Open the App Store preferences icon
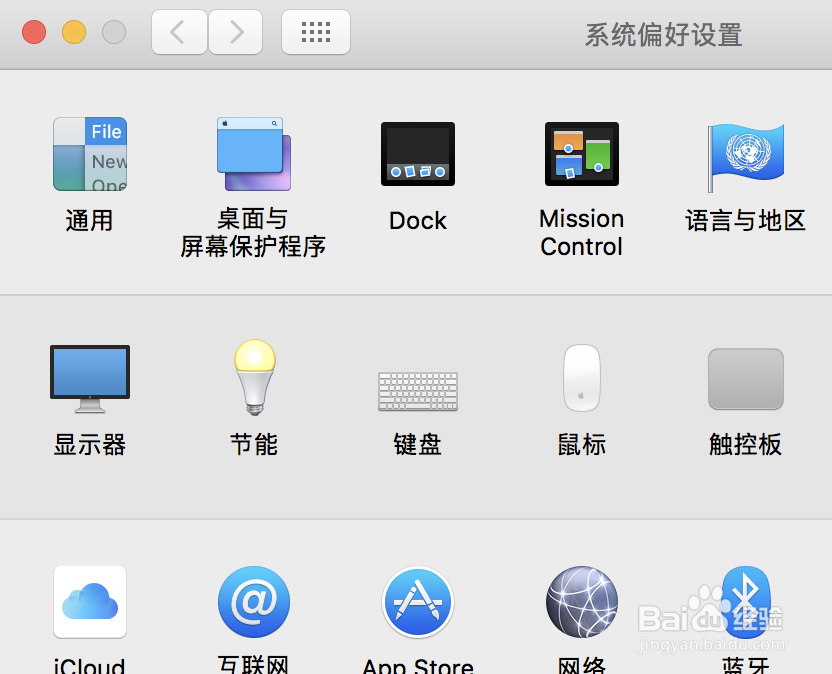Screen dimensions: 832x674 pyautogui.click(x=418, y=602)
